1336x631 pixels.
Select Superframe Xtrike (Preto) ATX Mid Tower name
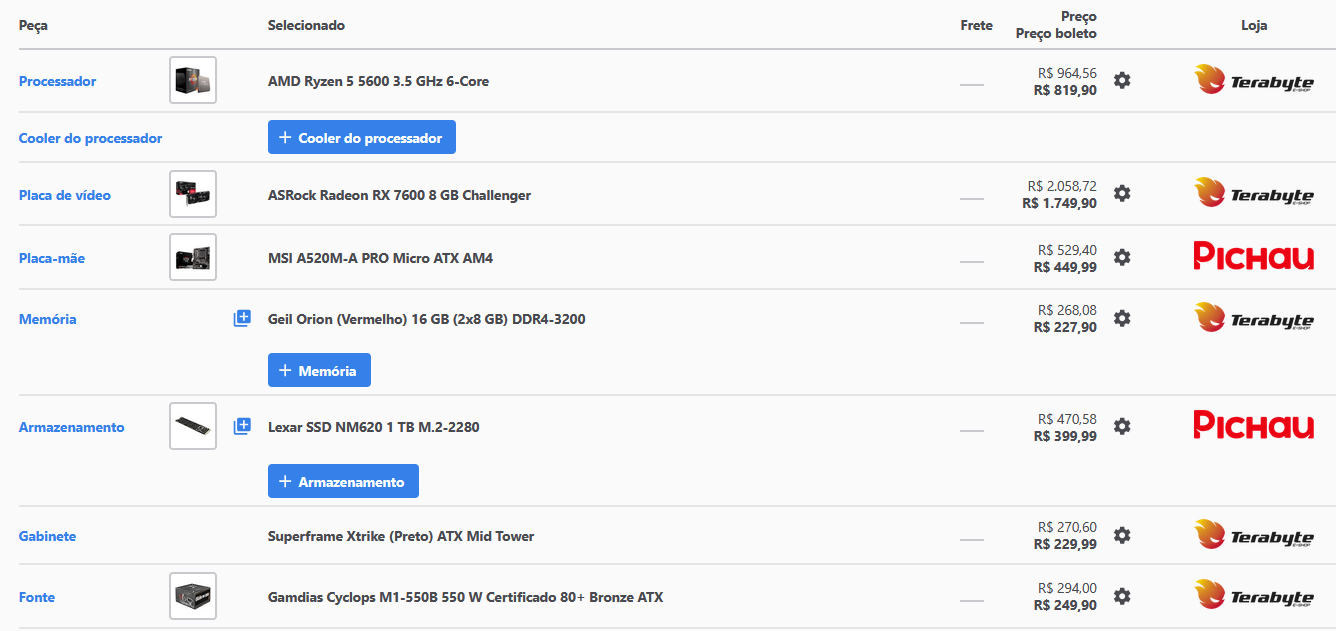point(401,536)
